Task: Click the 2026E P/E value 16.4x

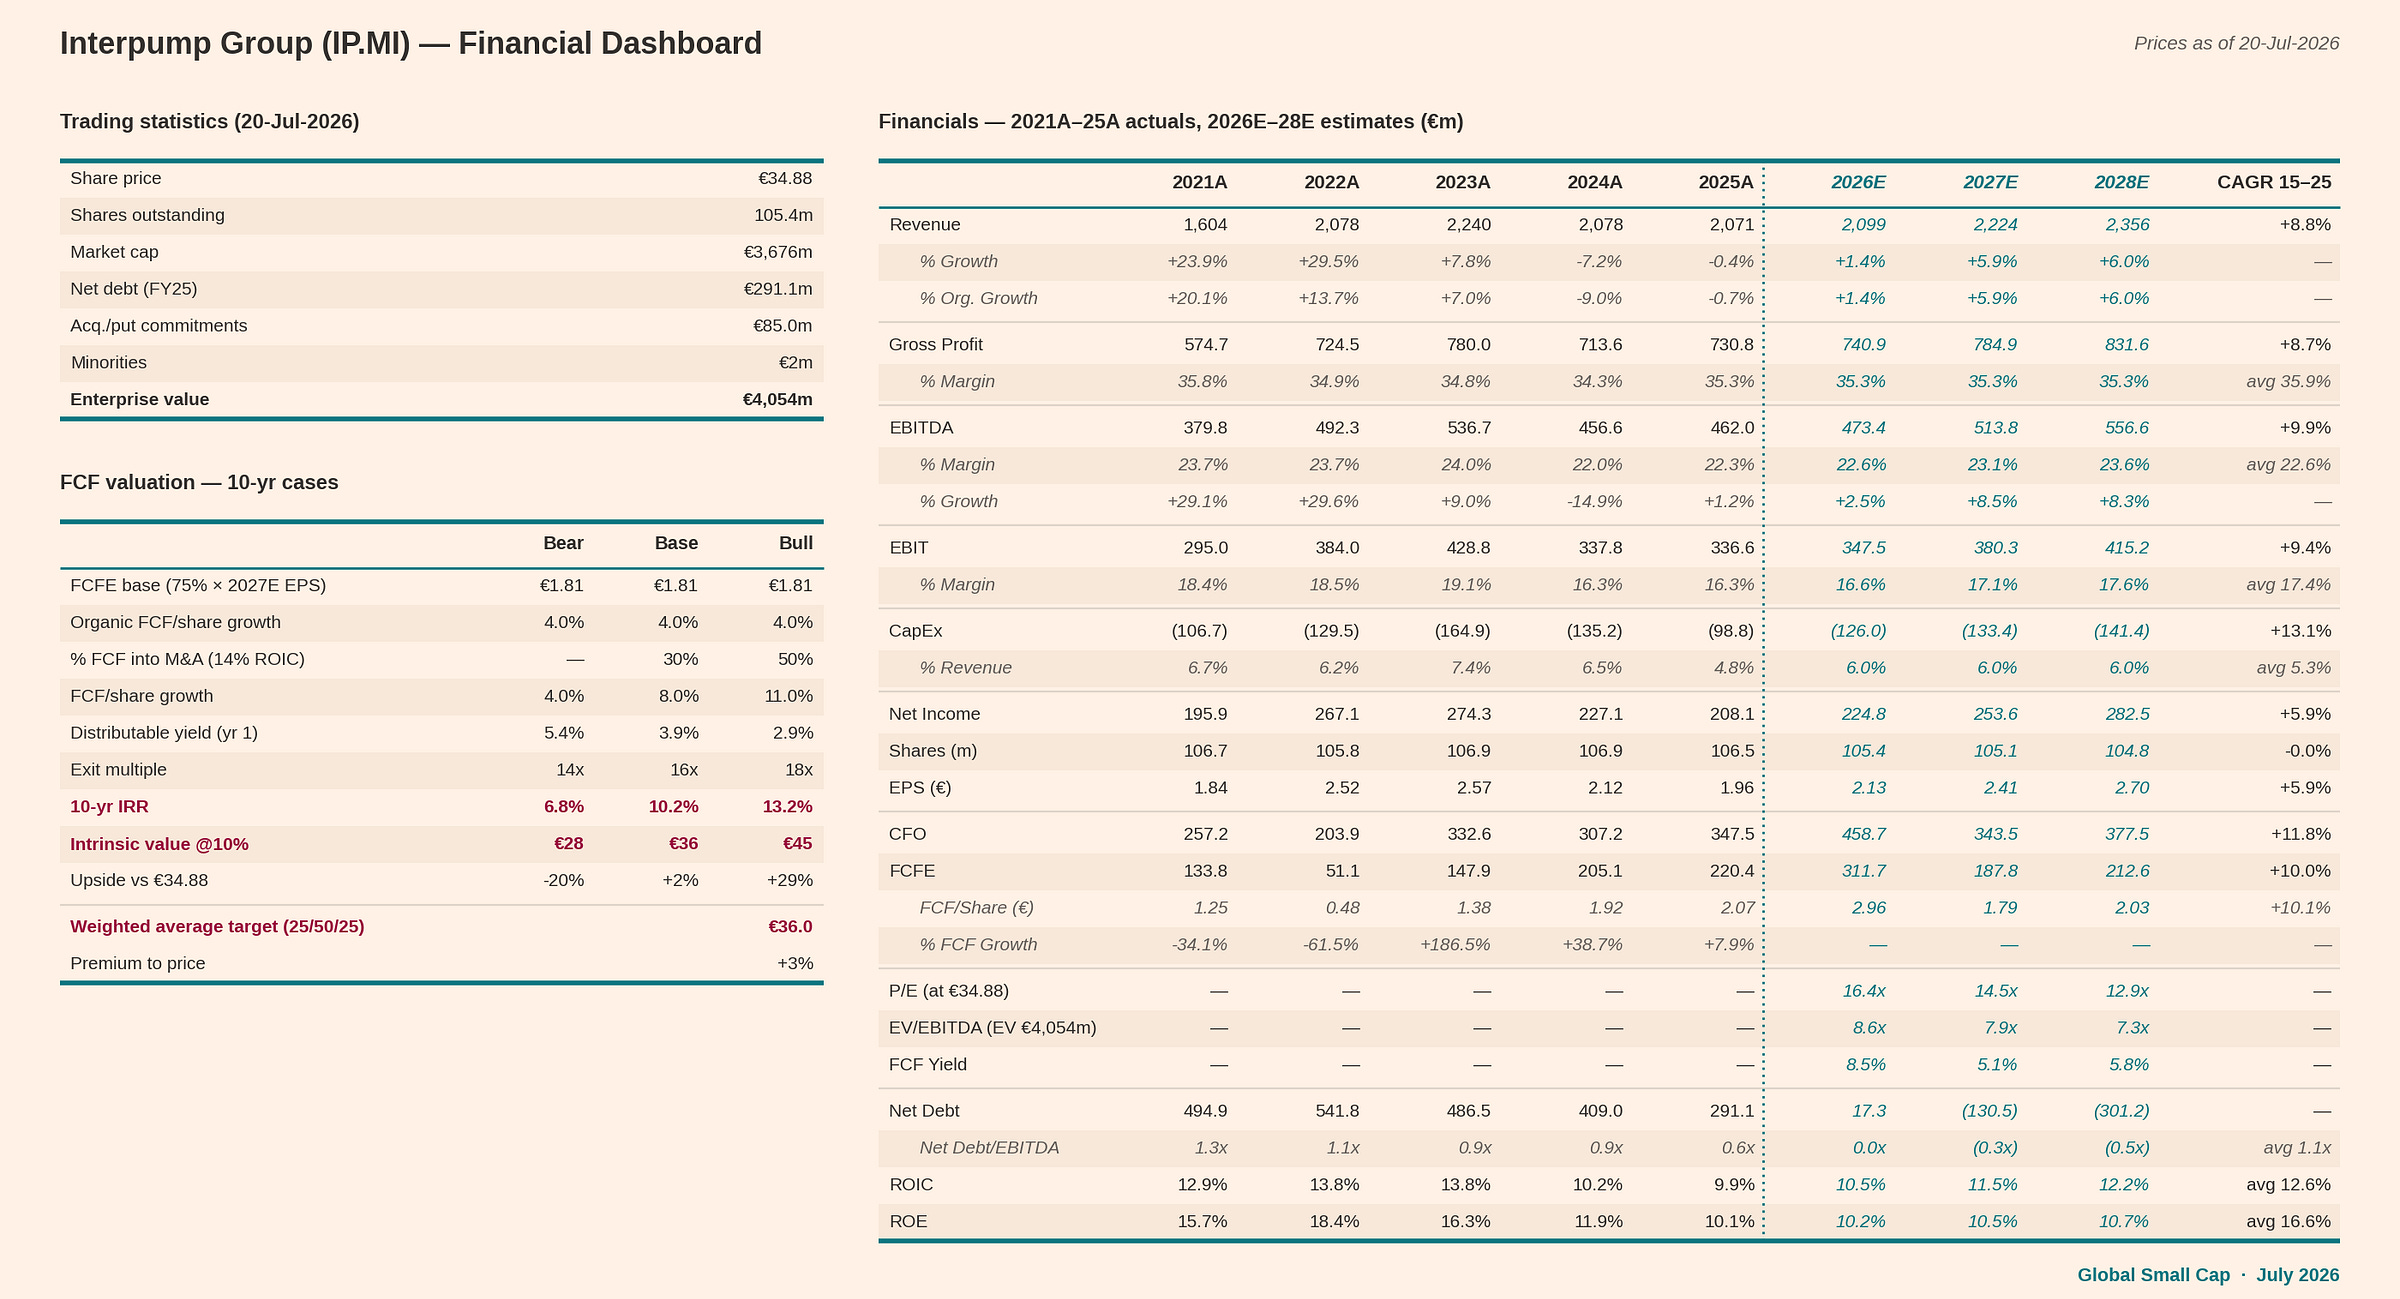Action: coord(1865,992)
